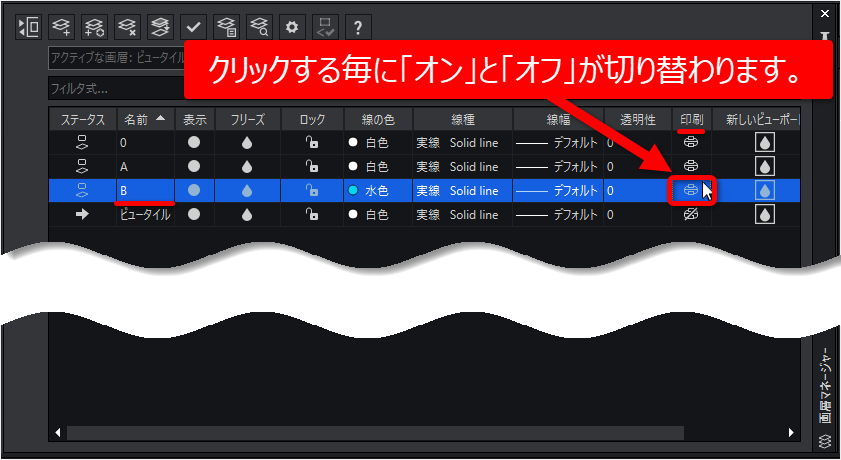The image size is (841, 460).
Task: Click the merge layers icon
Action: 160,27
